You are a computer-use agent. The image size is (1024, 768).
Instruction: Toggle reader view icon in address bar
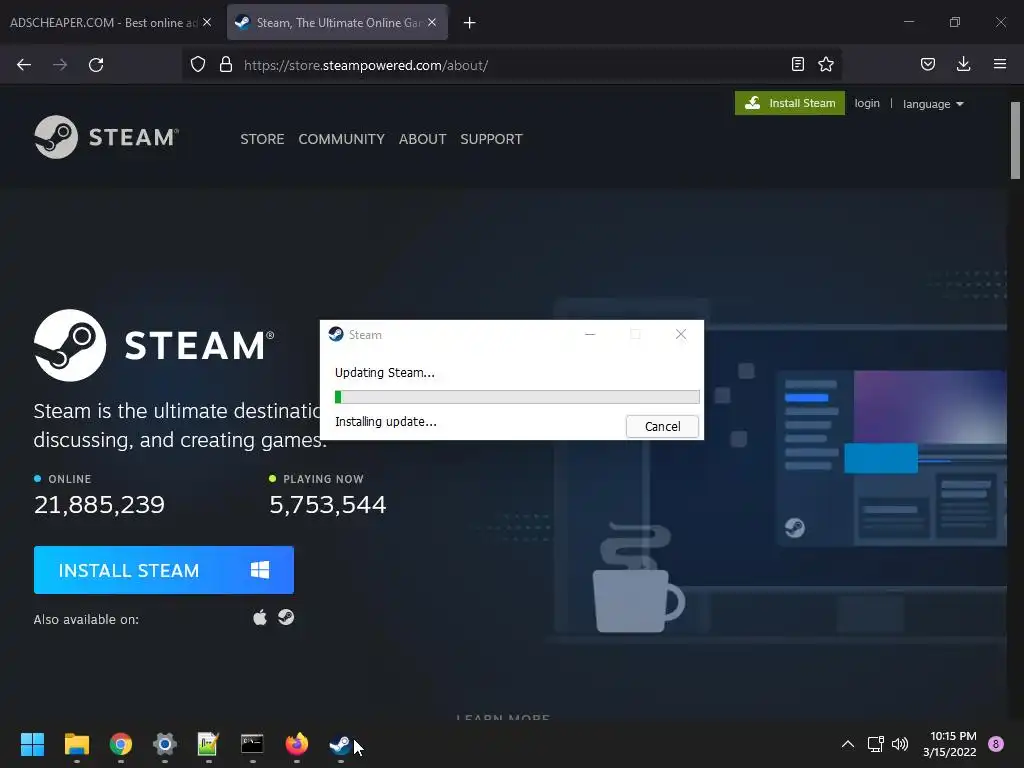click(797, 64)
